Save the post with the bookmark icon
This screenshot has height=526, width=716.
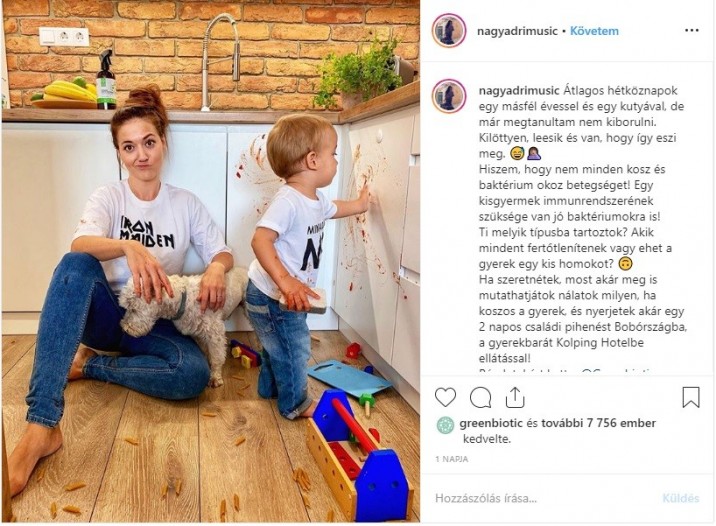pos(691,397)
